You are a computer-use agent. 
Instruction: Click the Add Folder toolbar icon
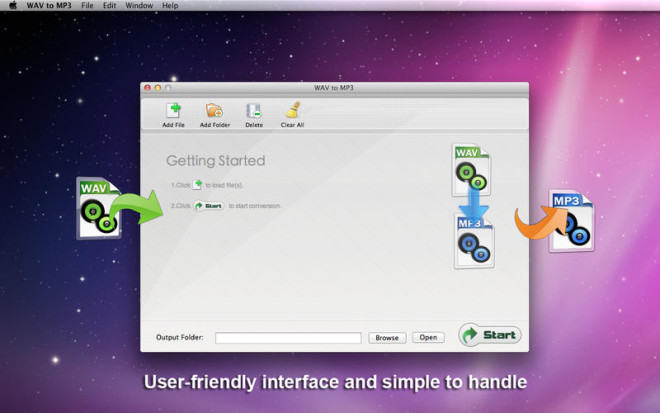coord(214,111)
